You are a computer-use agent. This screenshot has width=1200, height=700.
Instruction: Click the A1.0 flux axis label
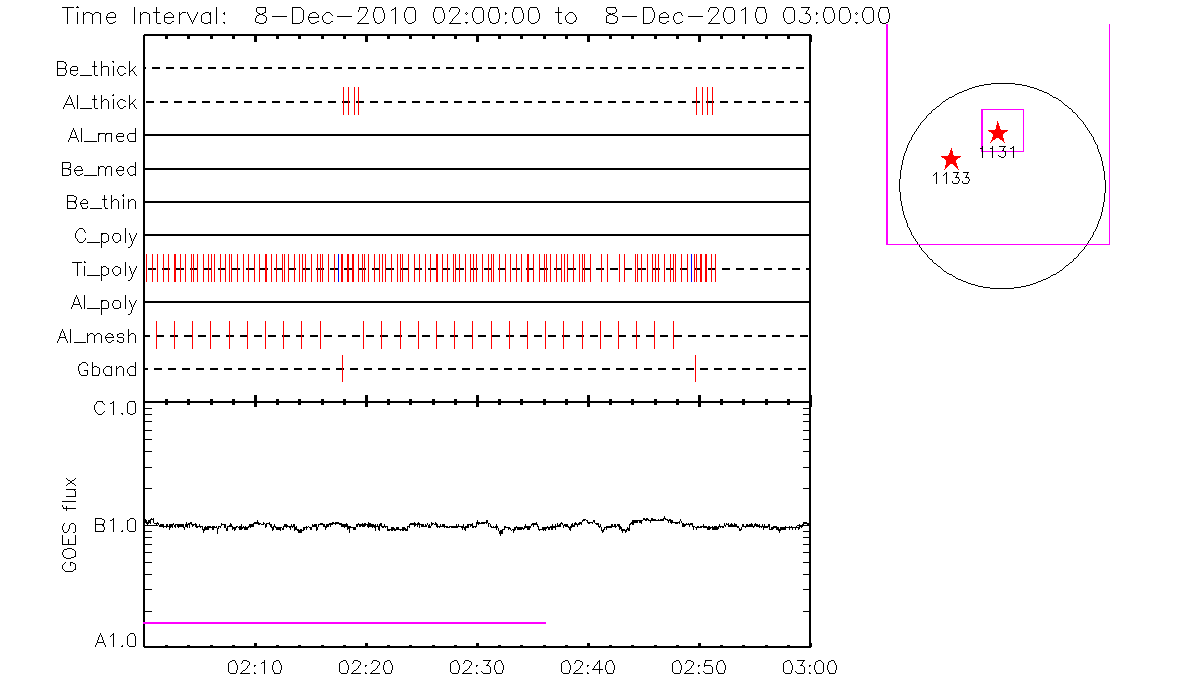pos(116,641)
